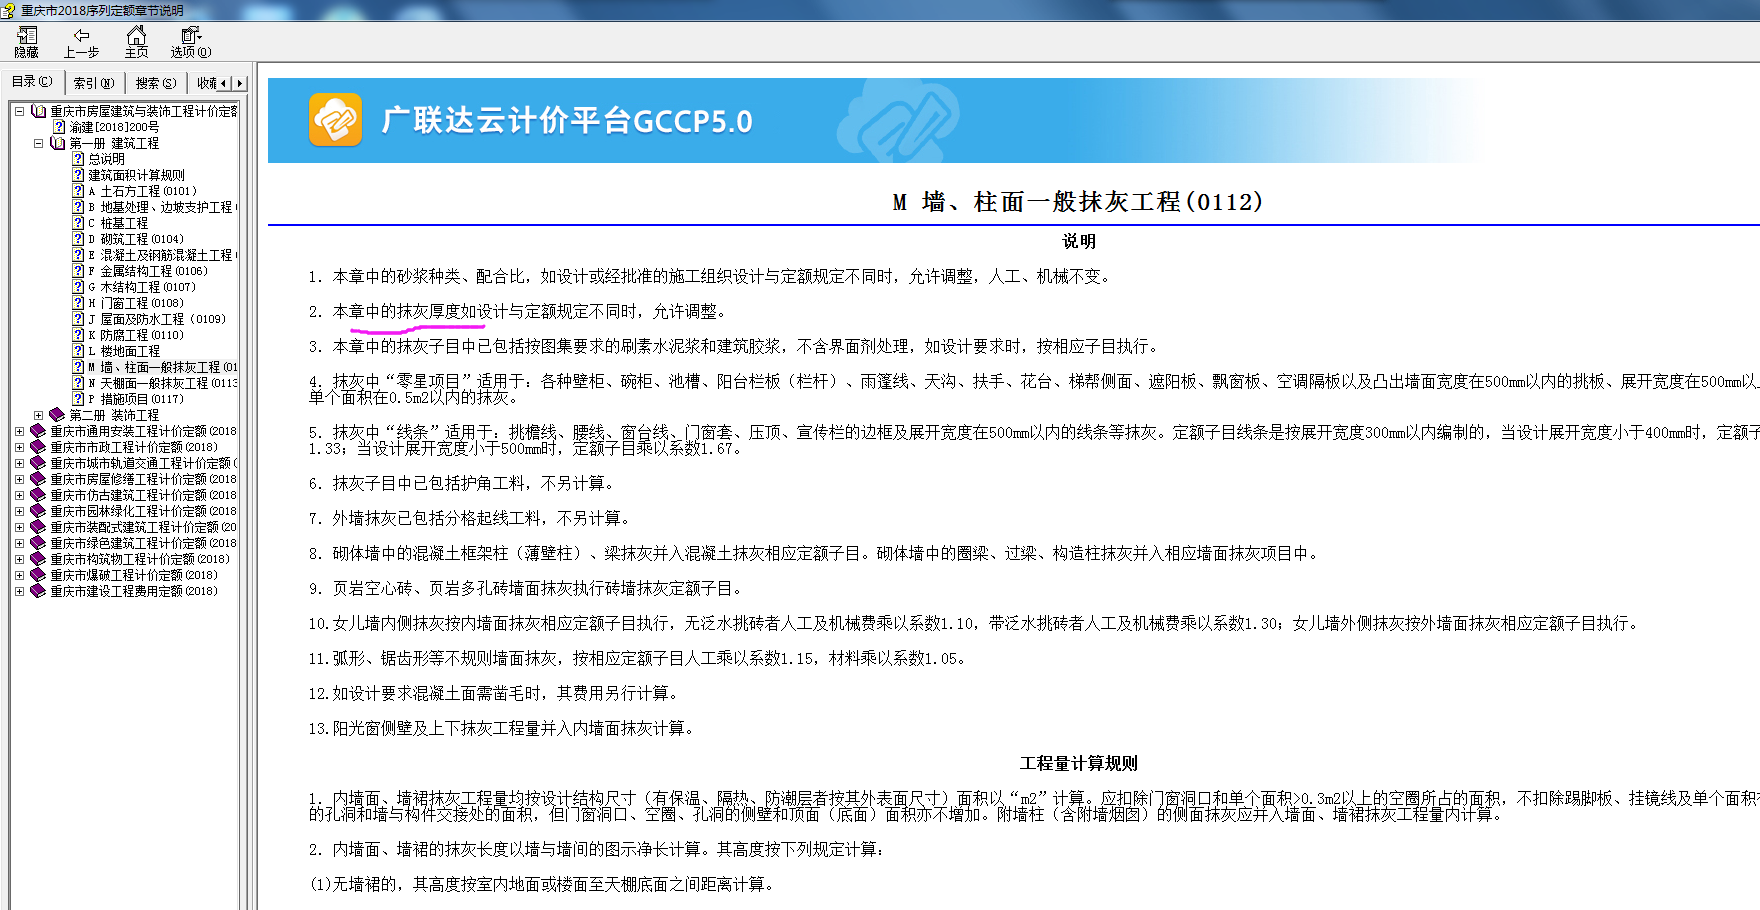The width and height of the screenshot is (1760, 910).
Task: Click the page icon beside 总说明
Action: point(78,159)
